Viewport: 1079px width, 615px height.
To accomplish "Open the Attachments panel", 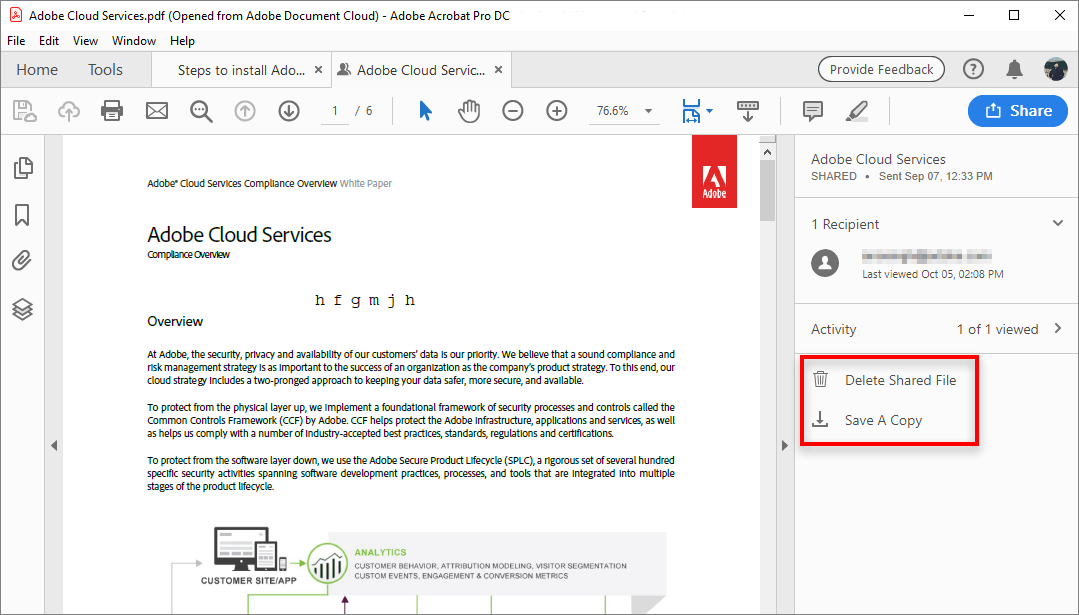I will pos(22,260).
